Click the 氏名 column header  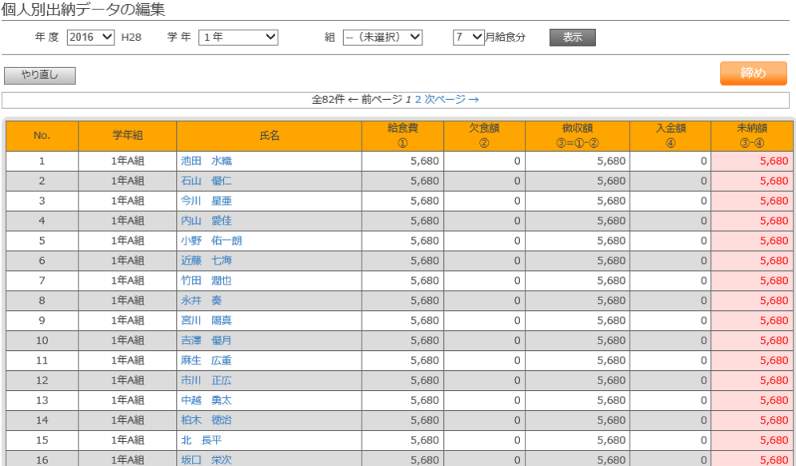pyautogui.click(x=269, y=136)
